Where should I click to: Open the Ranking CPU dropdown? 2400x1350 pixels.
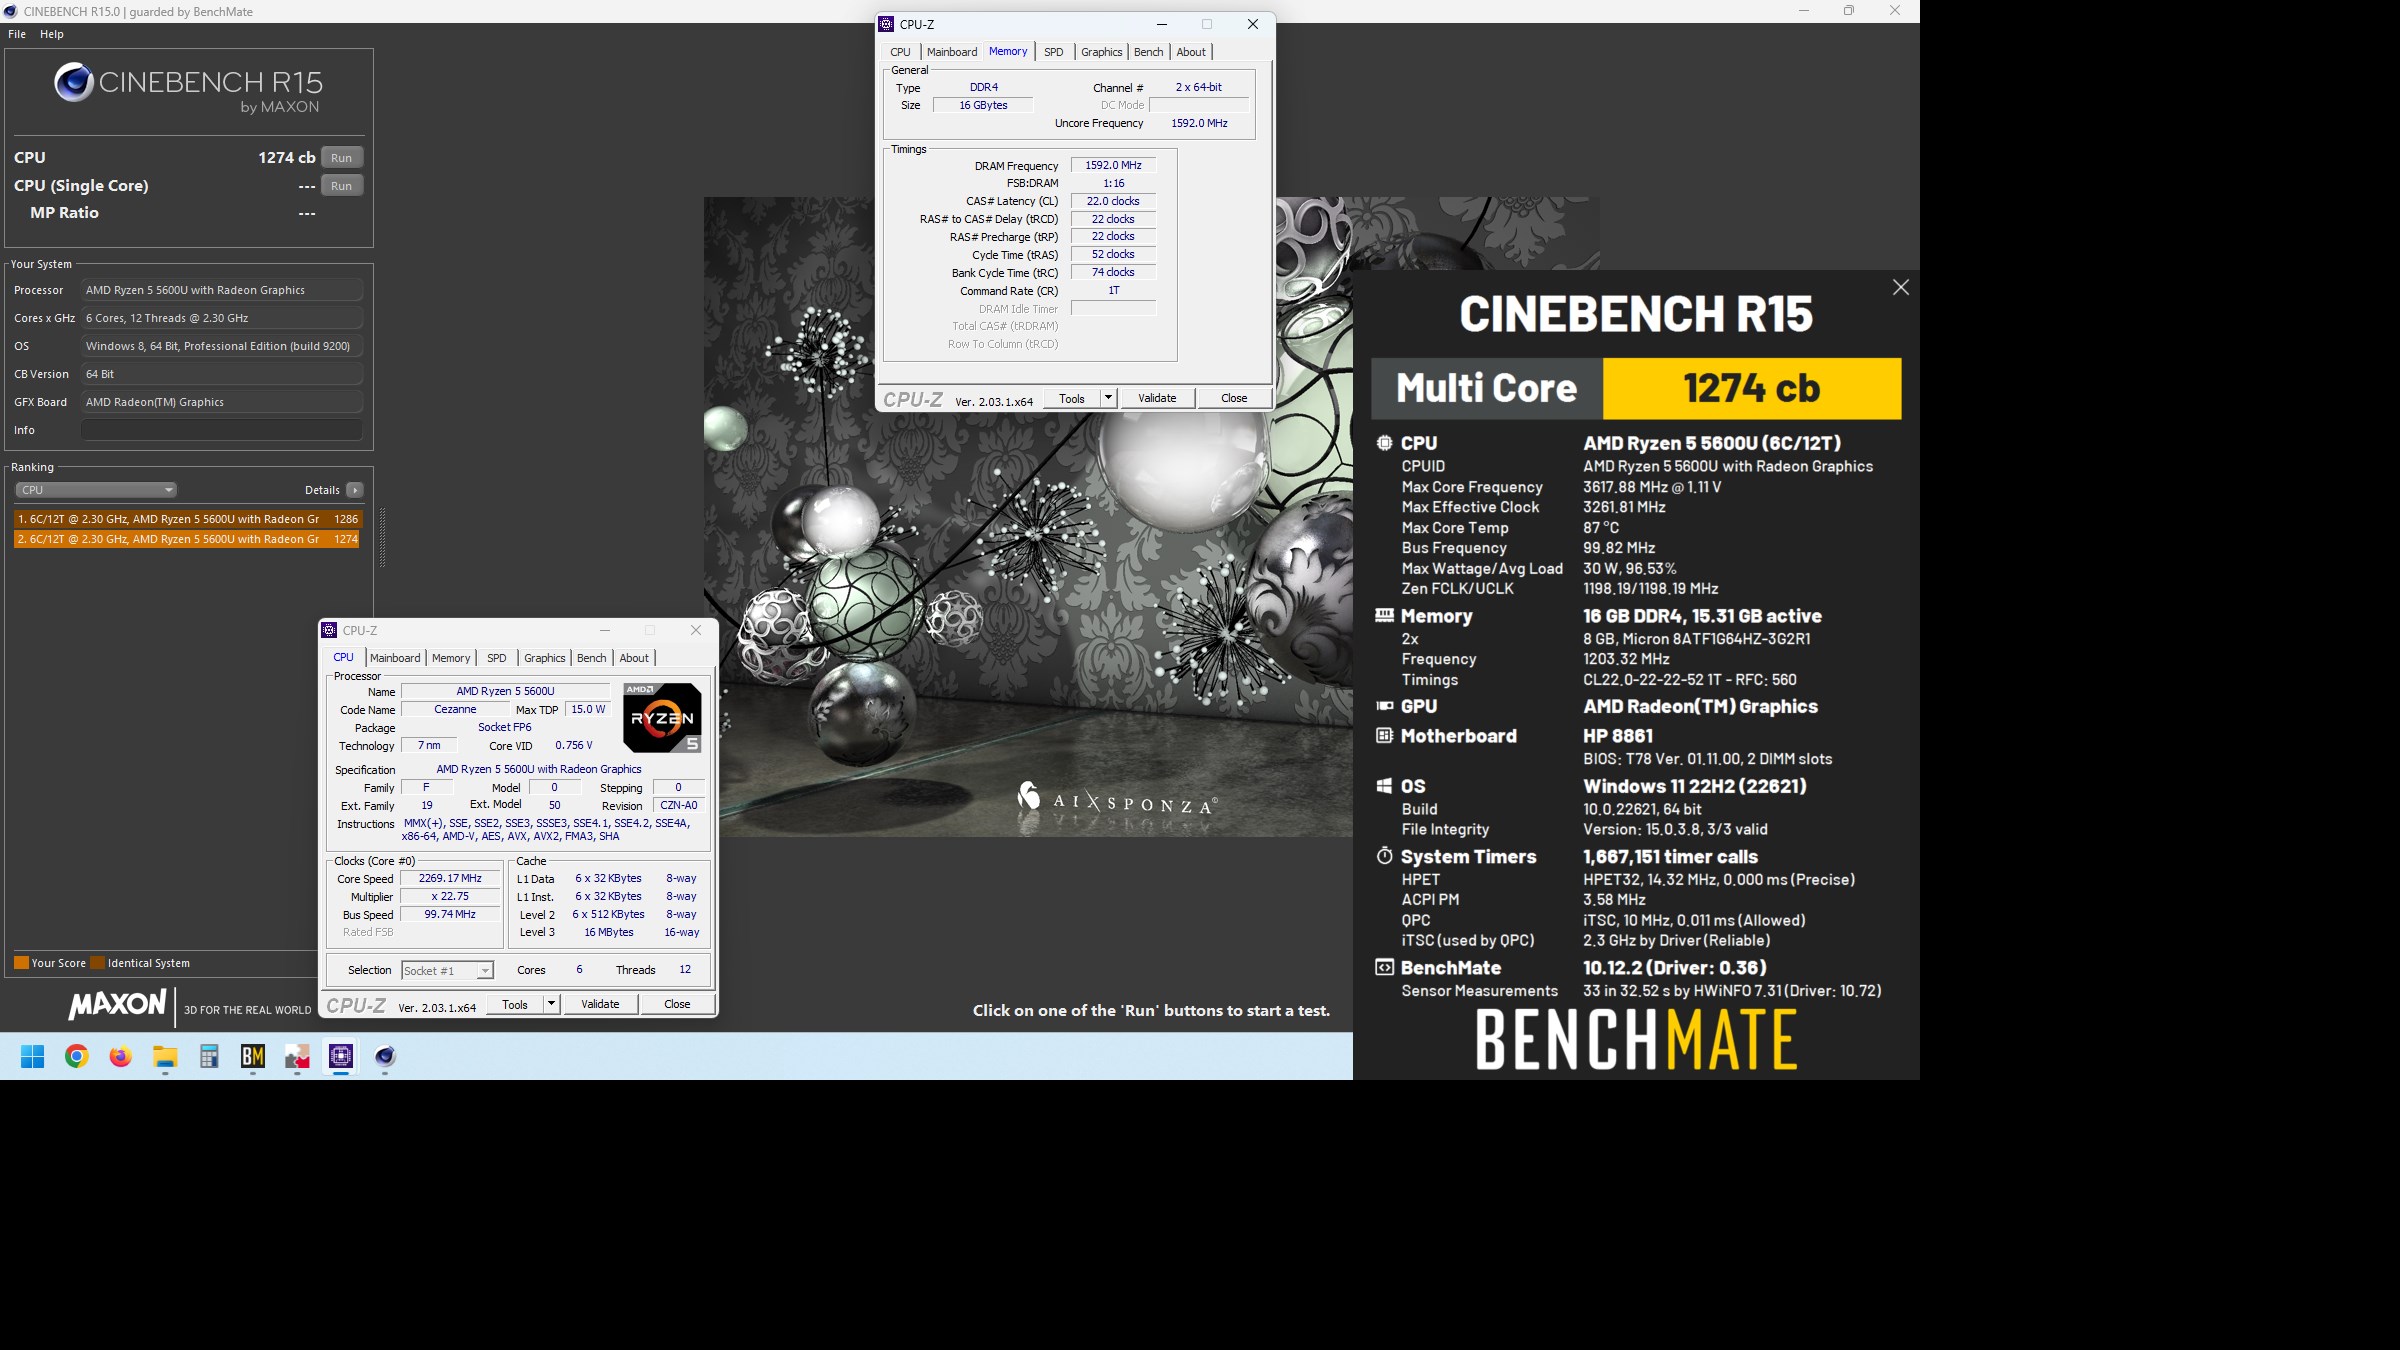coord(96,490)
